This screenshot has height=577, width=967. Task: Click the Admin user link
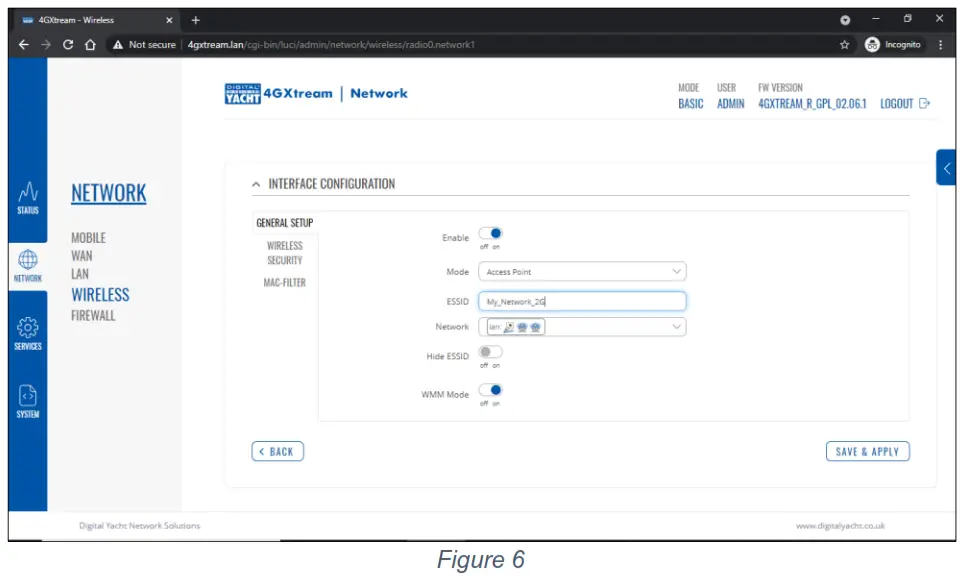pos(731,104)
